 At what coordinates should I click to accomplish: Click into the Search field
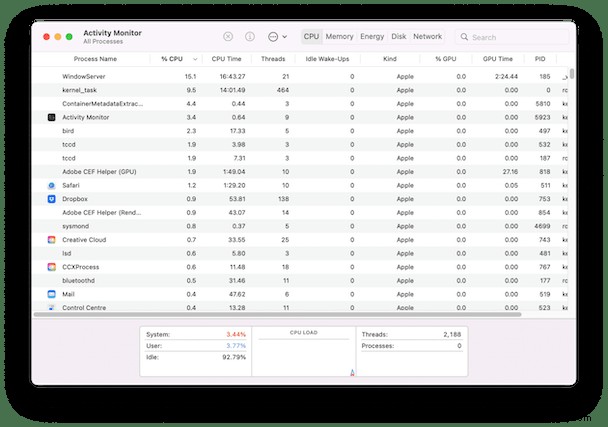click(x=512, y=37)
